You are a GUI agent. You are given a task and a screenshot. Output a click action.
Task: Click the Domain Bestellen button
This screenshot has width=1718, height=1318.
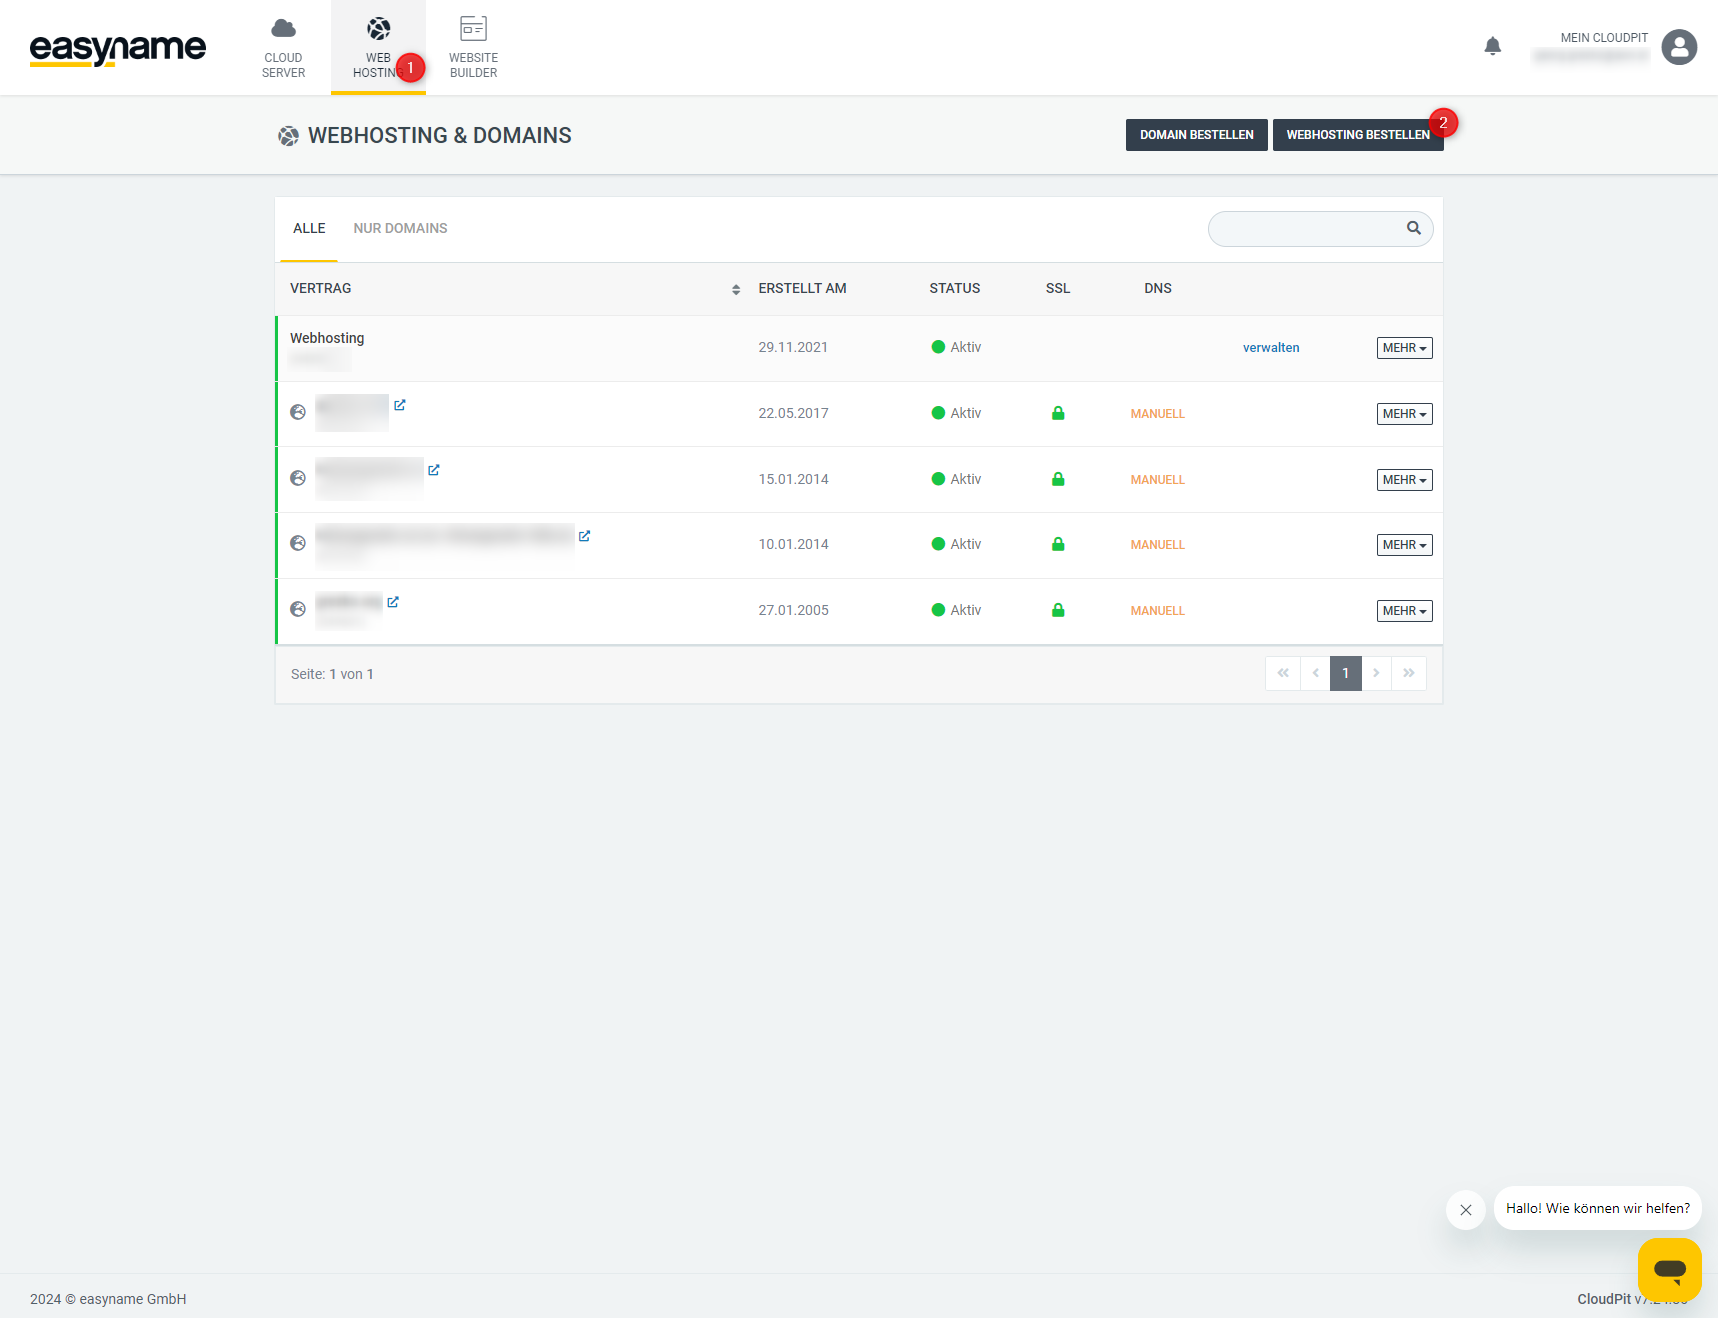1196,135
